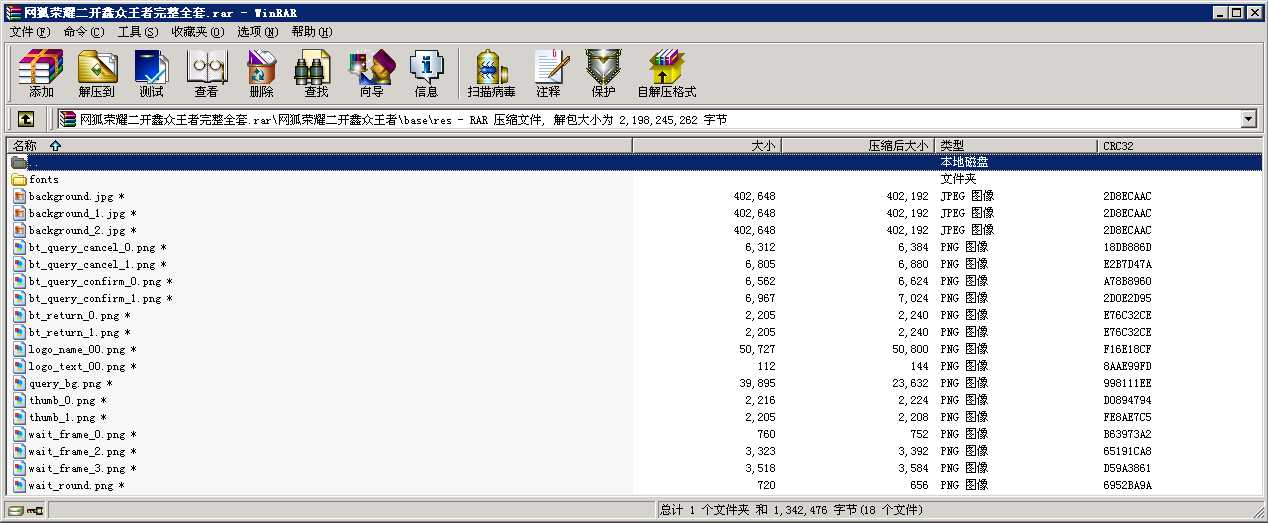Click the WinRAR title bar icon

(x=13, y=12)
